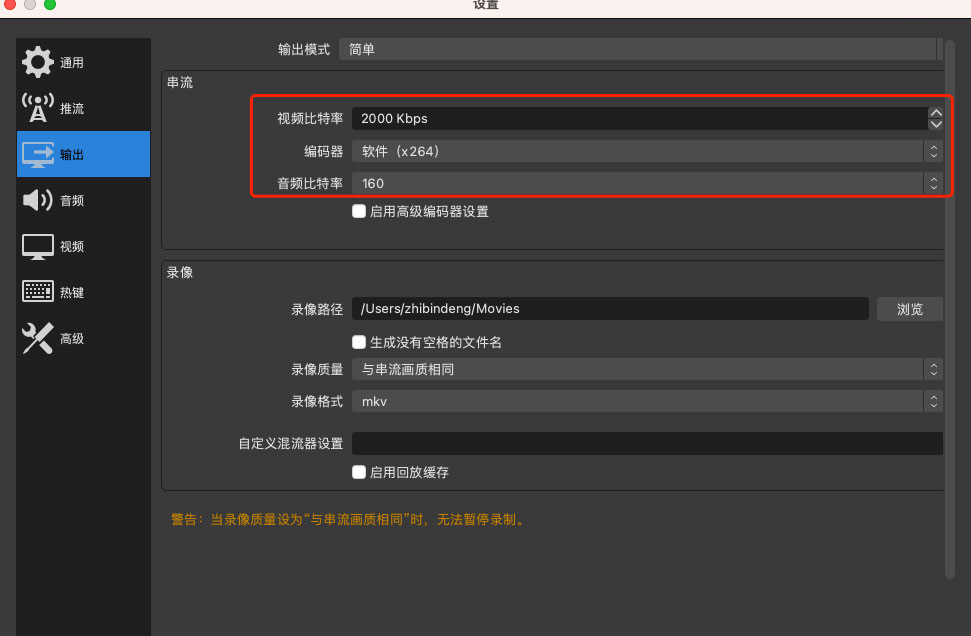Click the 输出 output monitor icon

(38, 154)
